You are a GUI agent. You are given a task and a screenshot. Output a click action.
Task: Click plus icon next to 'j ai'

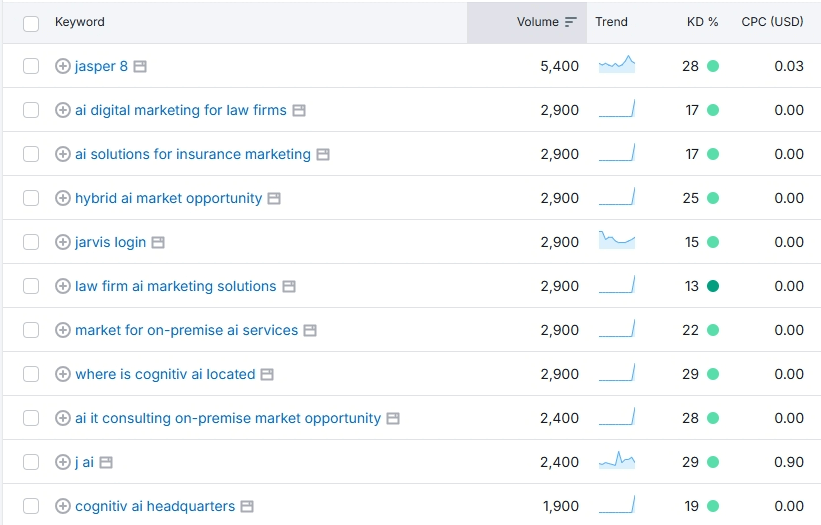[62, 462]
